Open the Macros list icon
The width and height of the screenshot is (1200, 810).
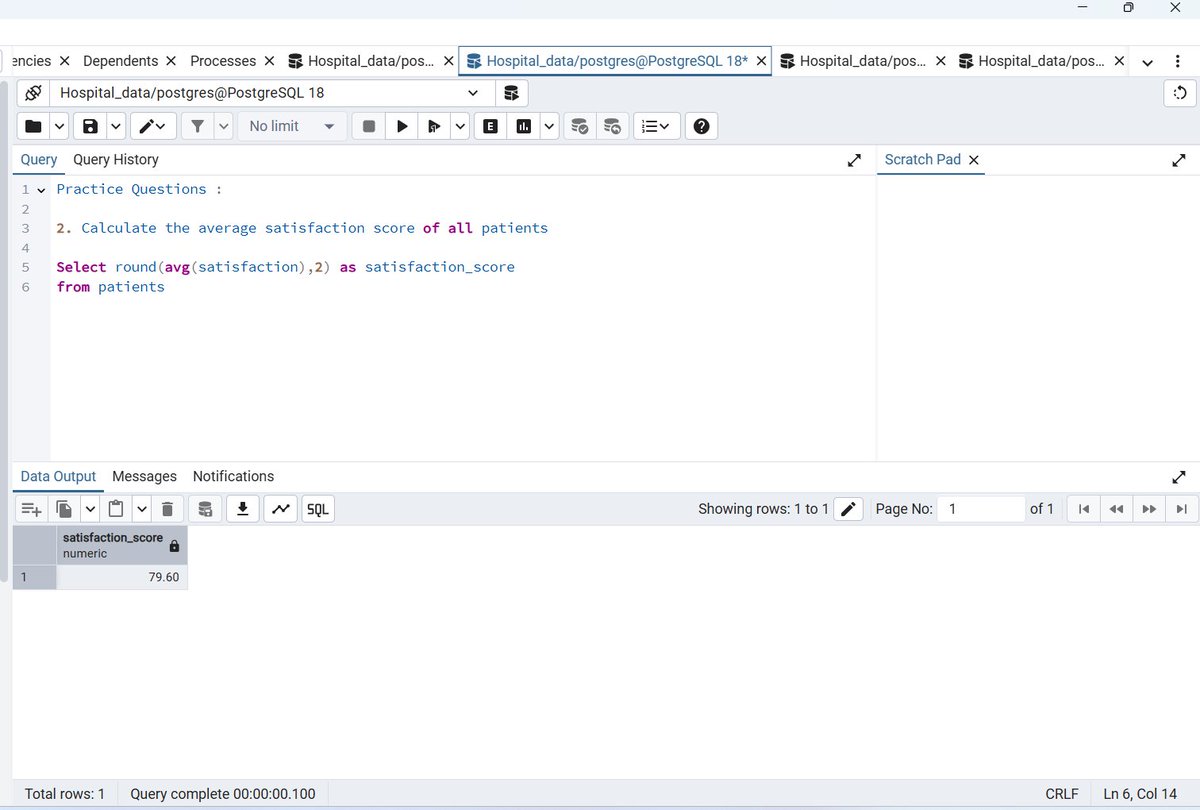pyautogui.click(x=656, y=126)
